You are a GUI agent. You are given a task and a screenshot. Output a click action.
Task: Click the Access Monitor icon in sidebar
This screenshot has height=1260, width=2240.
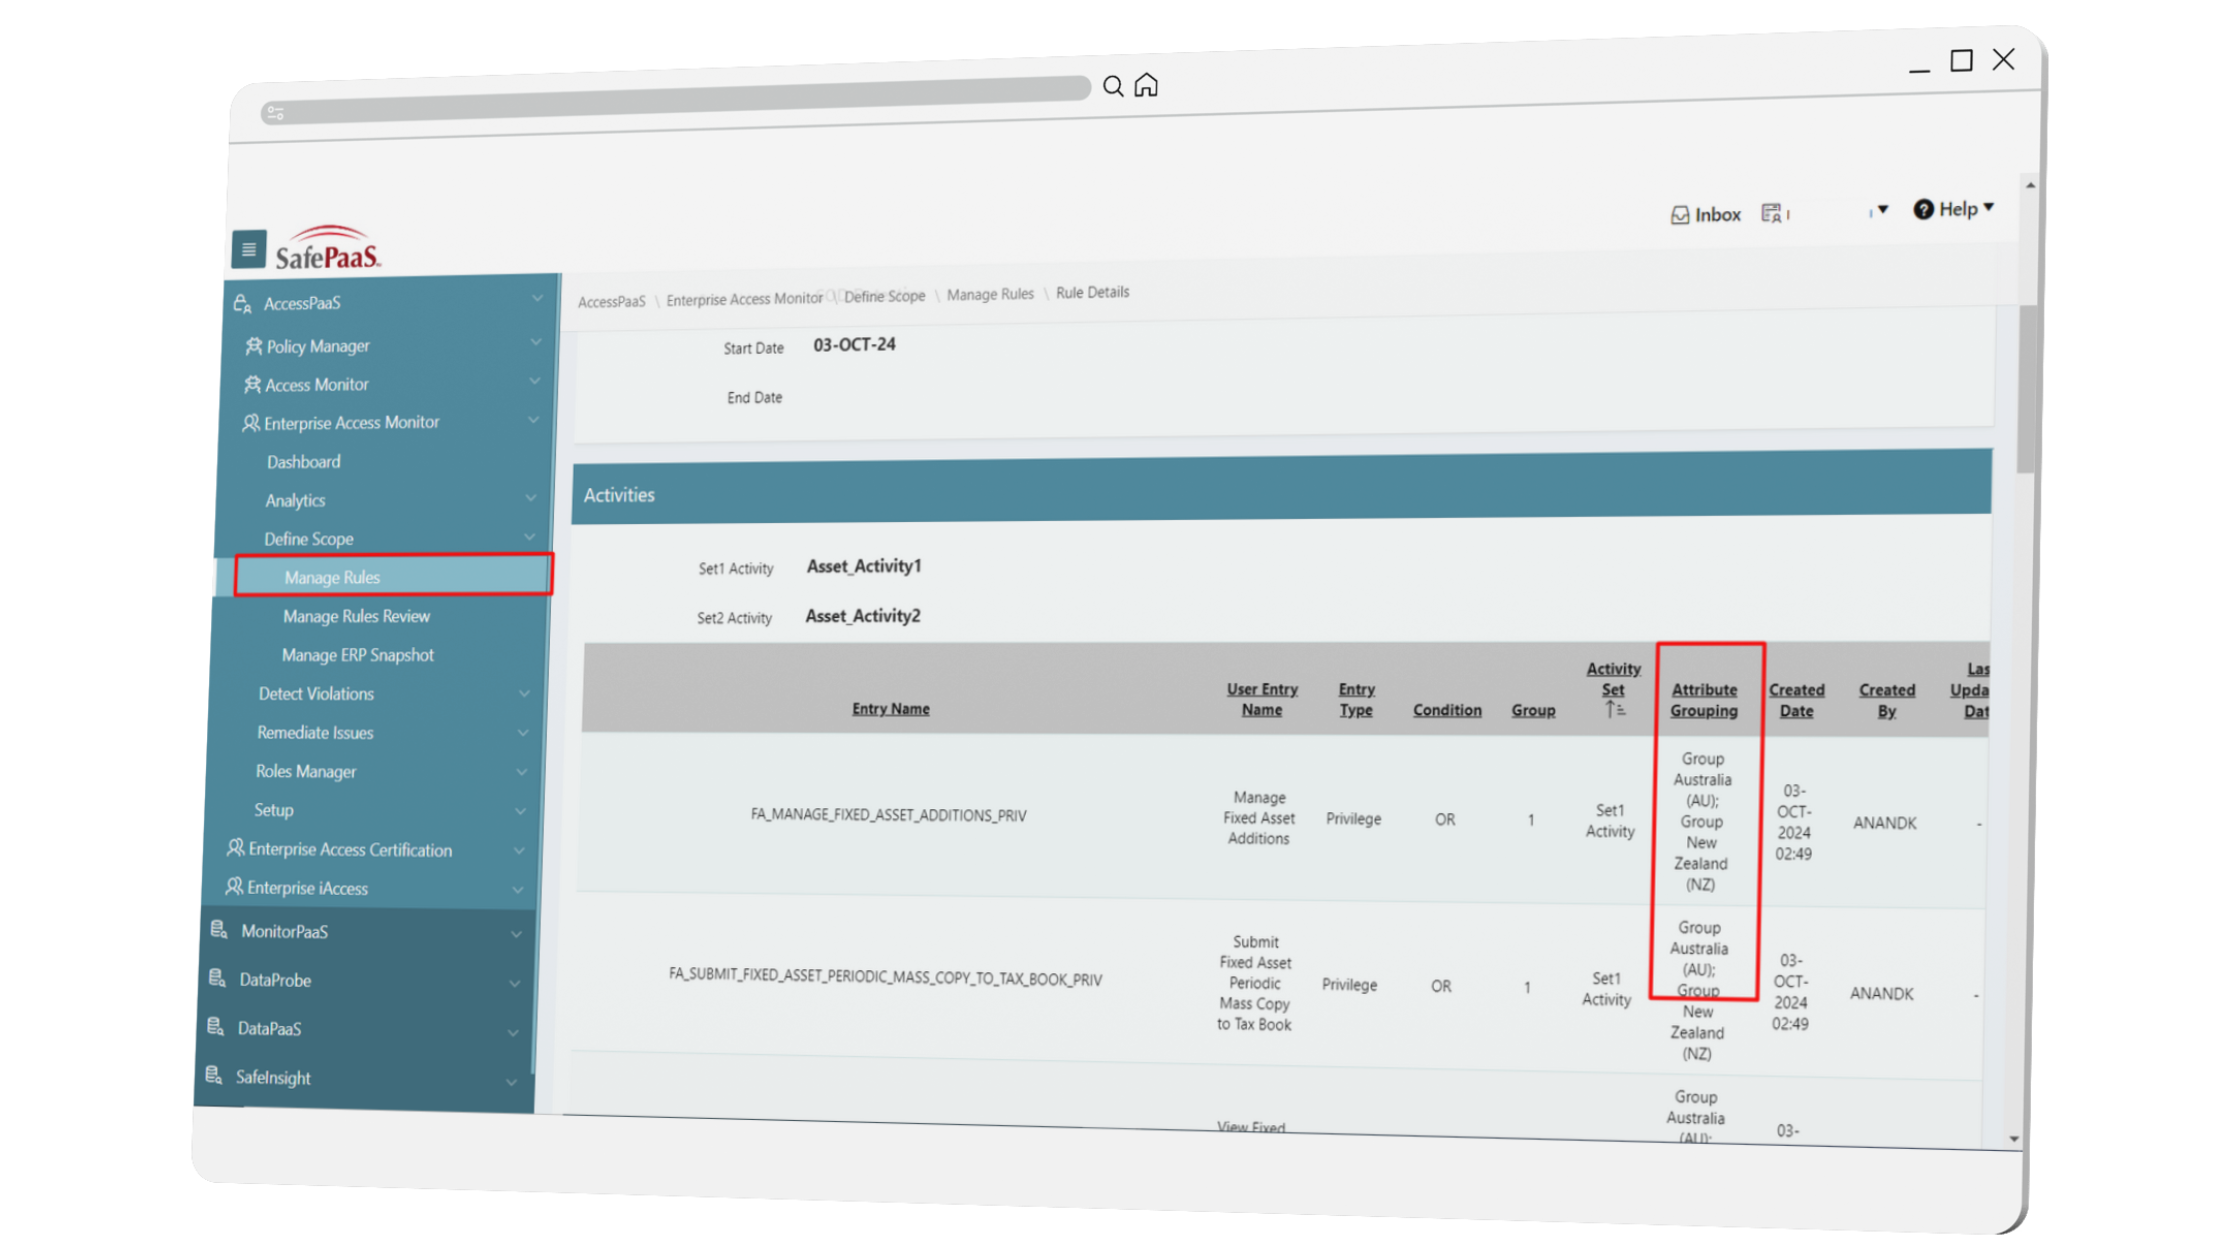[252, 384]
